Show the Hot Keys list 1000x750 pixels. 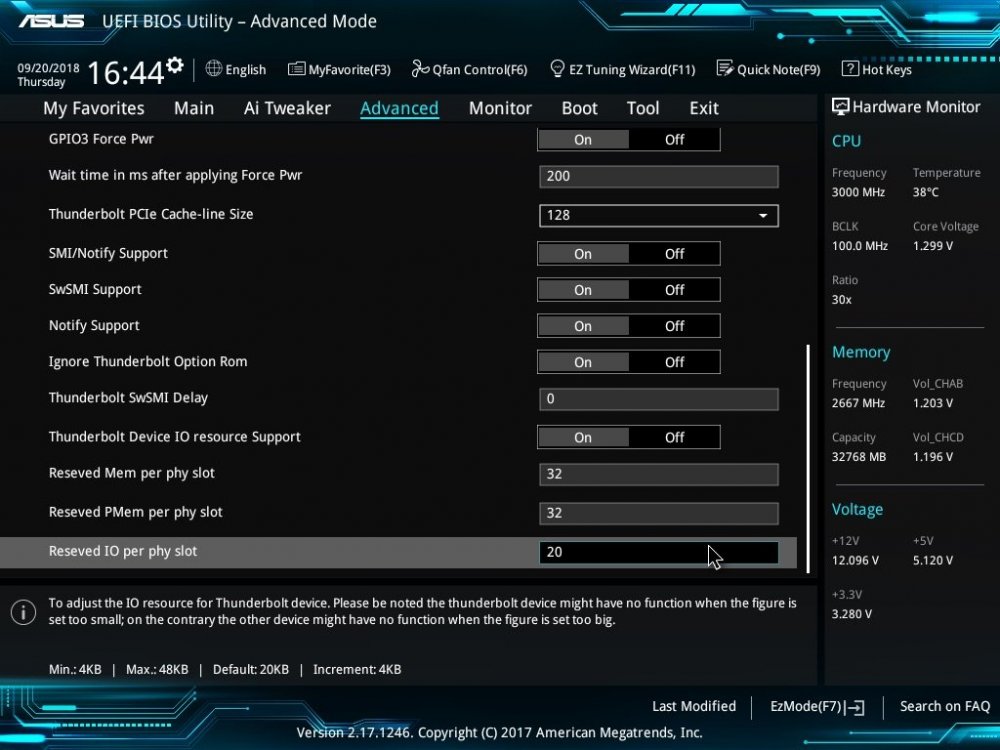(886, 70)
